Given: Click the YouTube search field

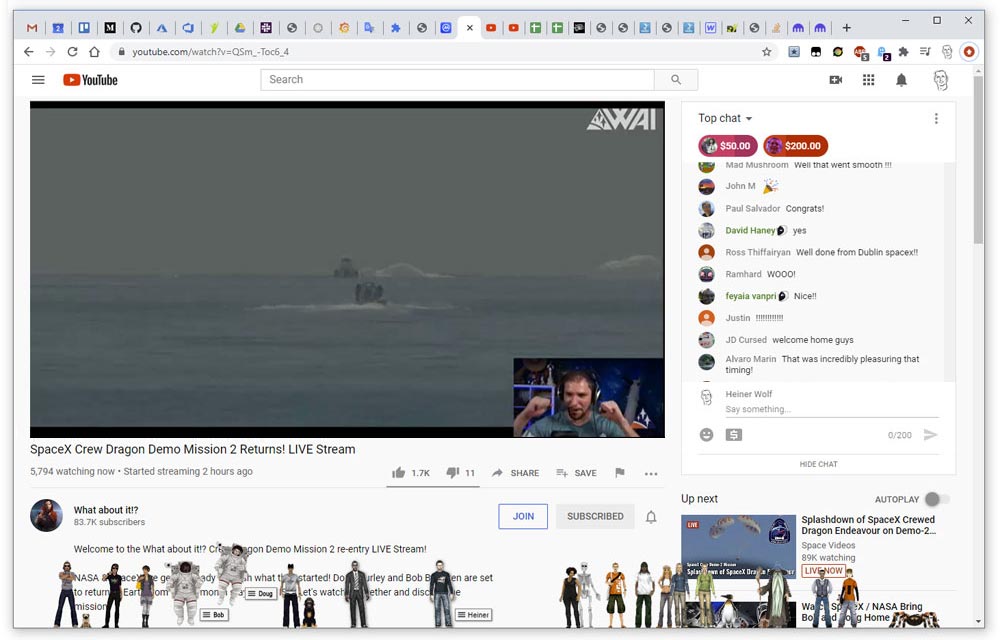Looking at the screenshot, I should tap(457, 80).
